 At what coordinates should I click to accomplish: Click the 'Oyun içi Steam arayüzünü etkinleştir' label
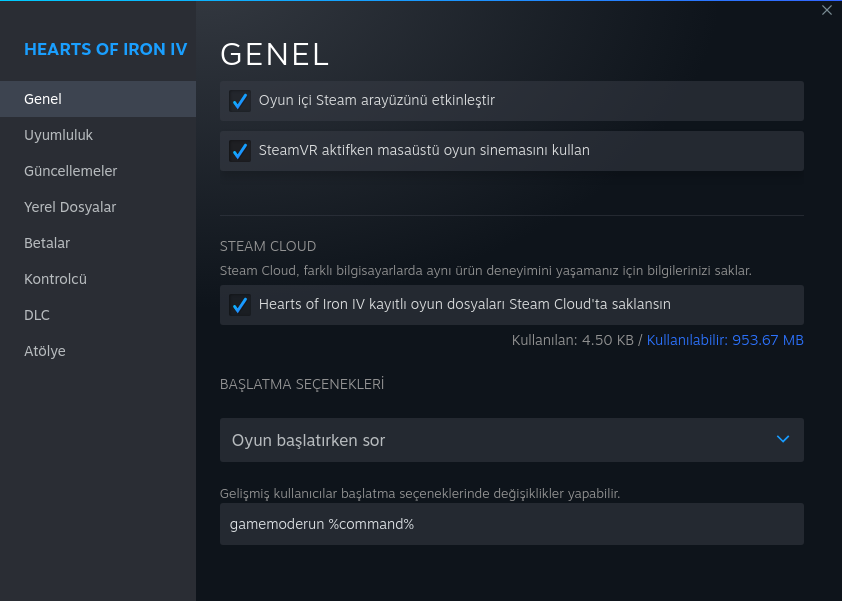(x=376, y=101)
